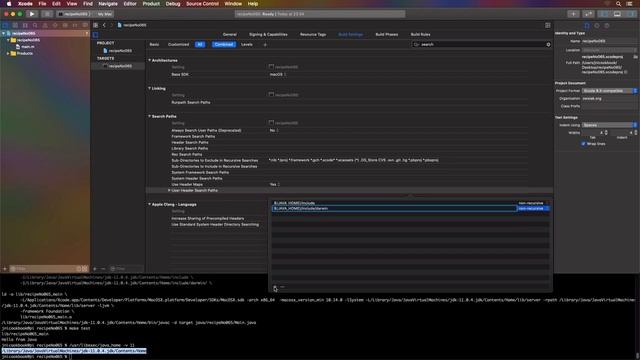Viewport: 640px width, 360px height.
Task: Show the Quick Help inspector tab icon
Action: tap(607, 25)
